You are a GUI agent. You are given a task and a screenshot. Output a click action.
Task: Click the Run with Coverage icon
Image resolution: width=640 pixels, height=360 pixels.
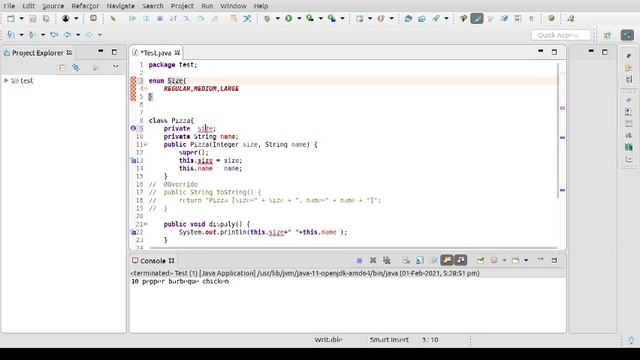(310, 18)
